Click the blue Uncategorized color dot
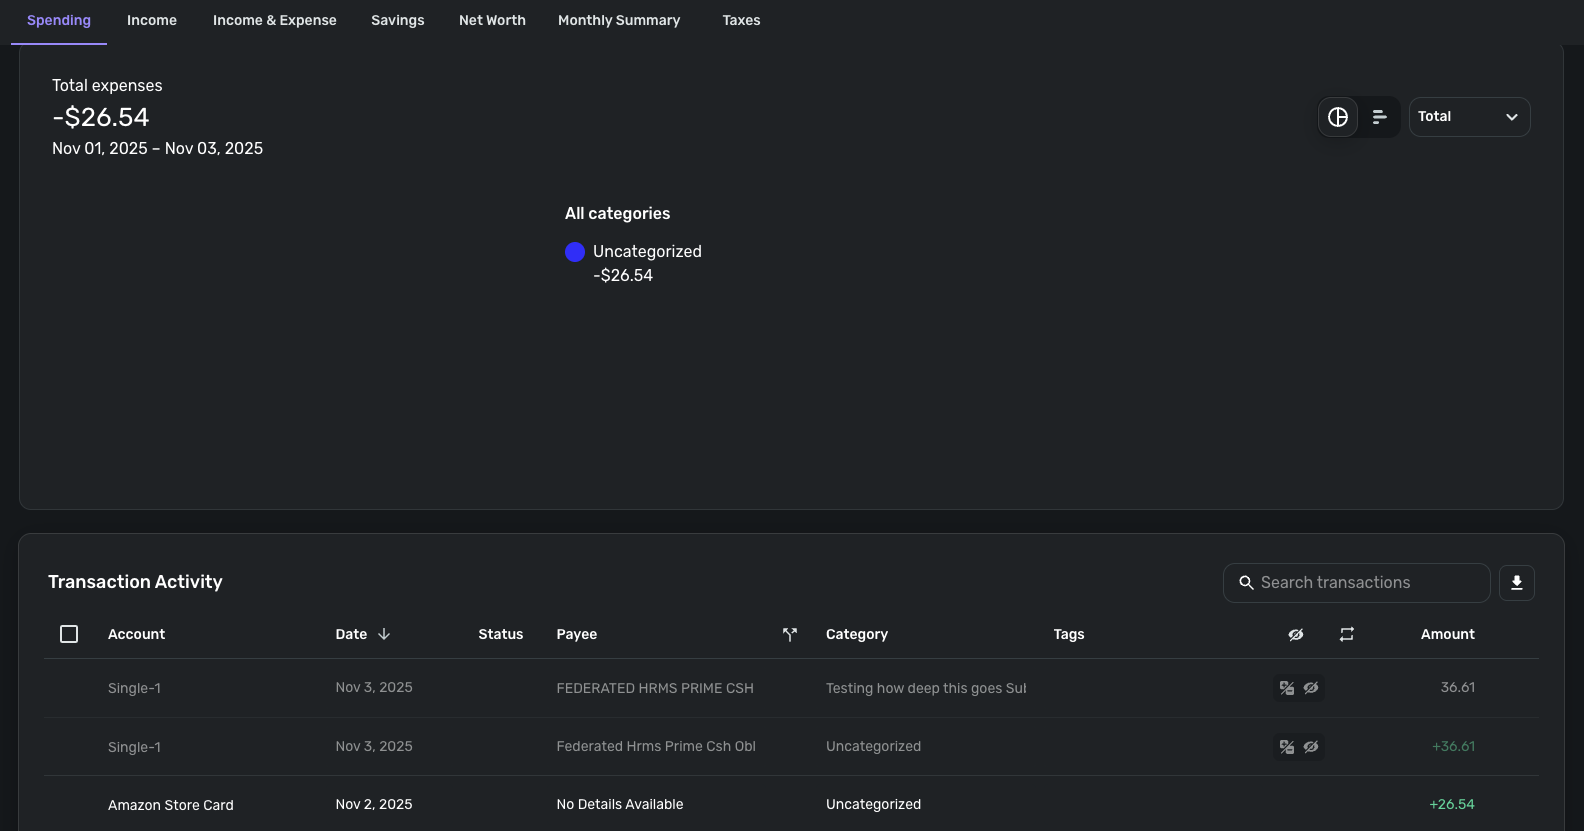Image resolution: width=1584 pixels, height=831 pixels. pyautogui.click(x=575, y=252)
